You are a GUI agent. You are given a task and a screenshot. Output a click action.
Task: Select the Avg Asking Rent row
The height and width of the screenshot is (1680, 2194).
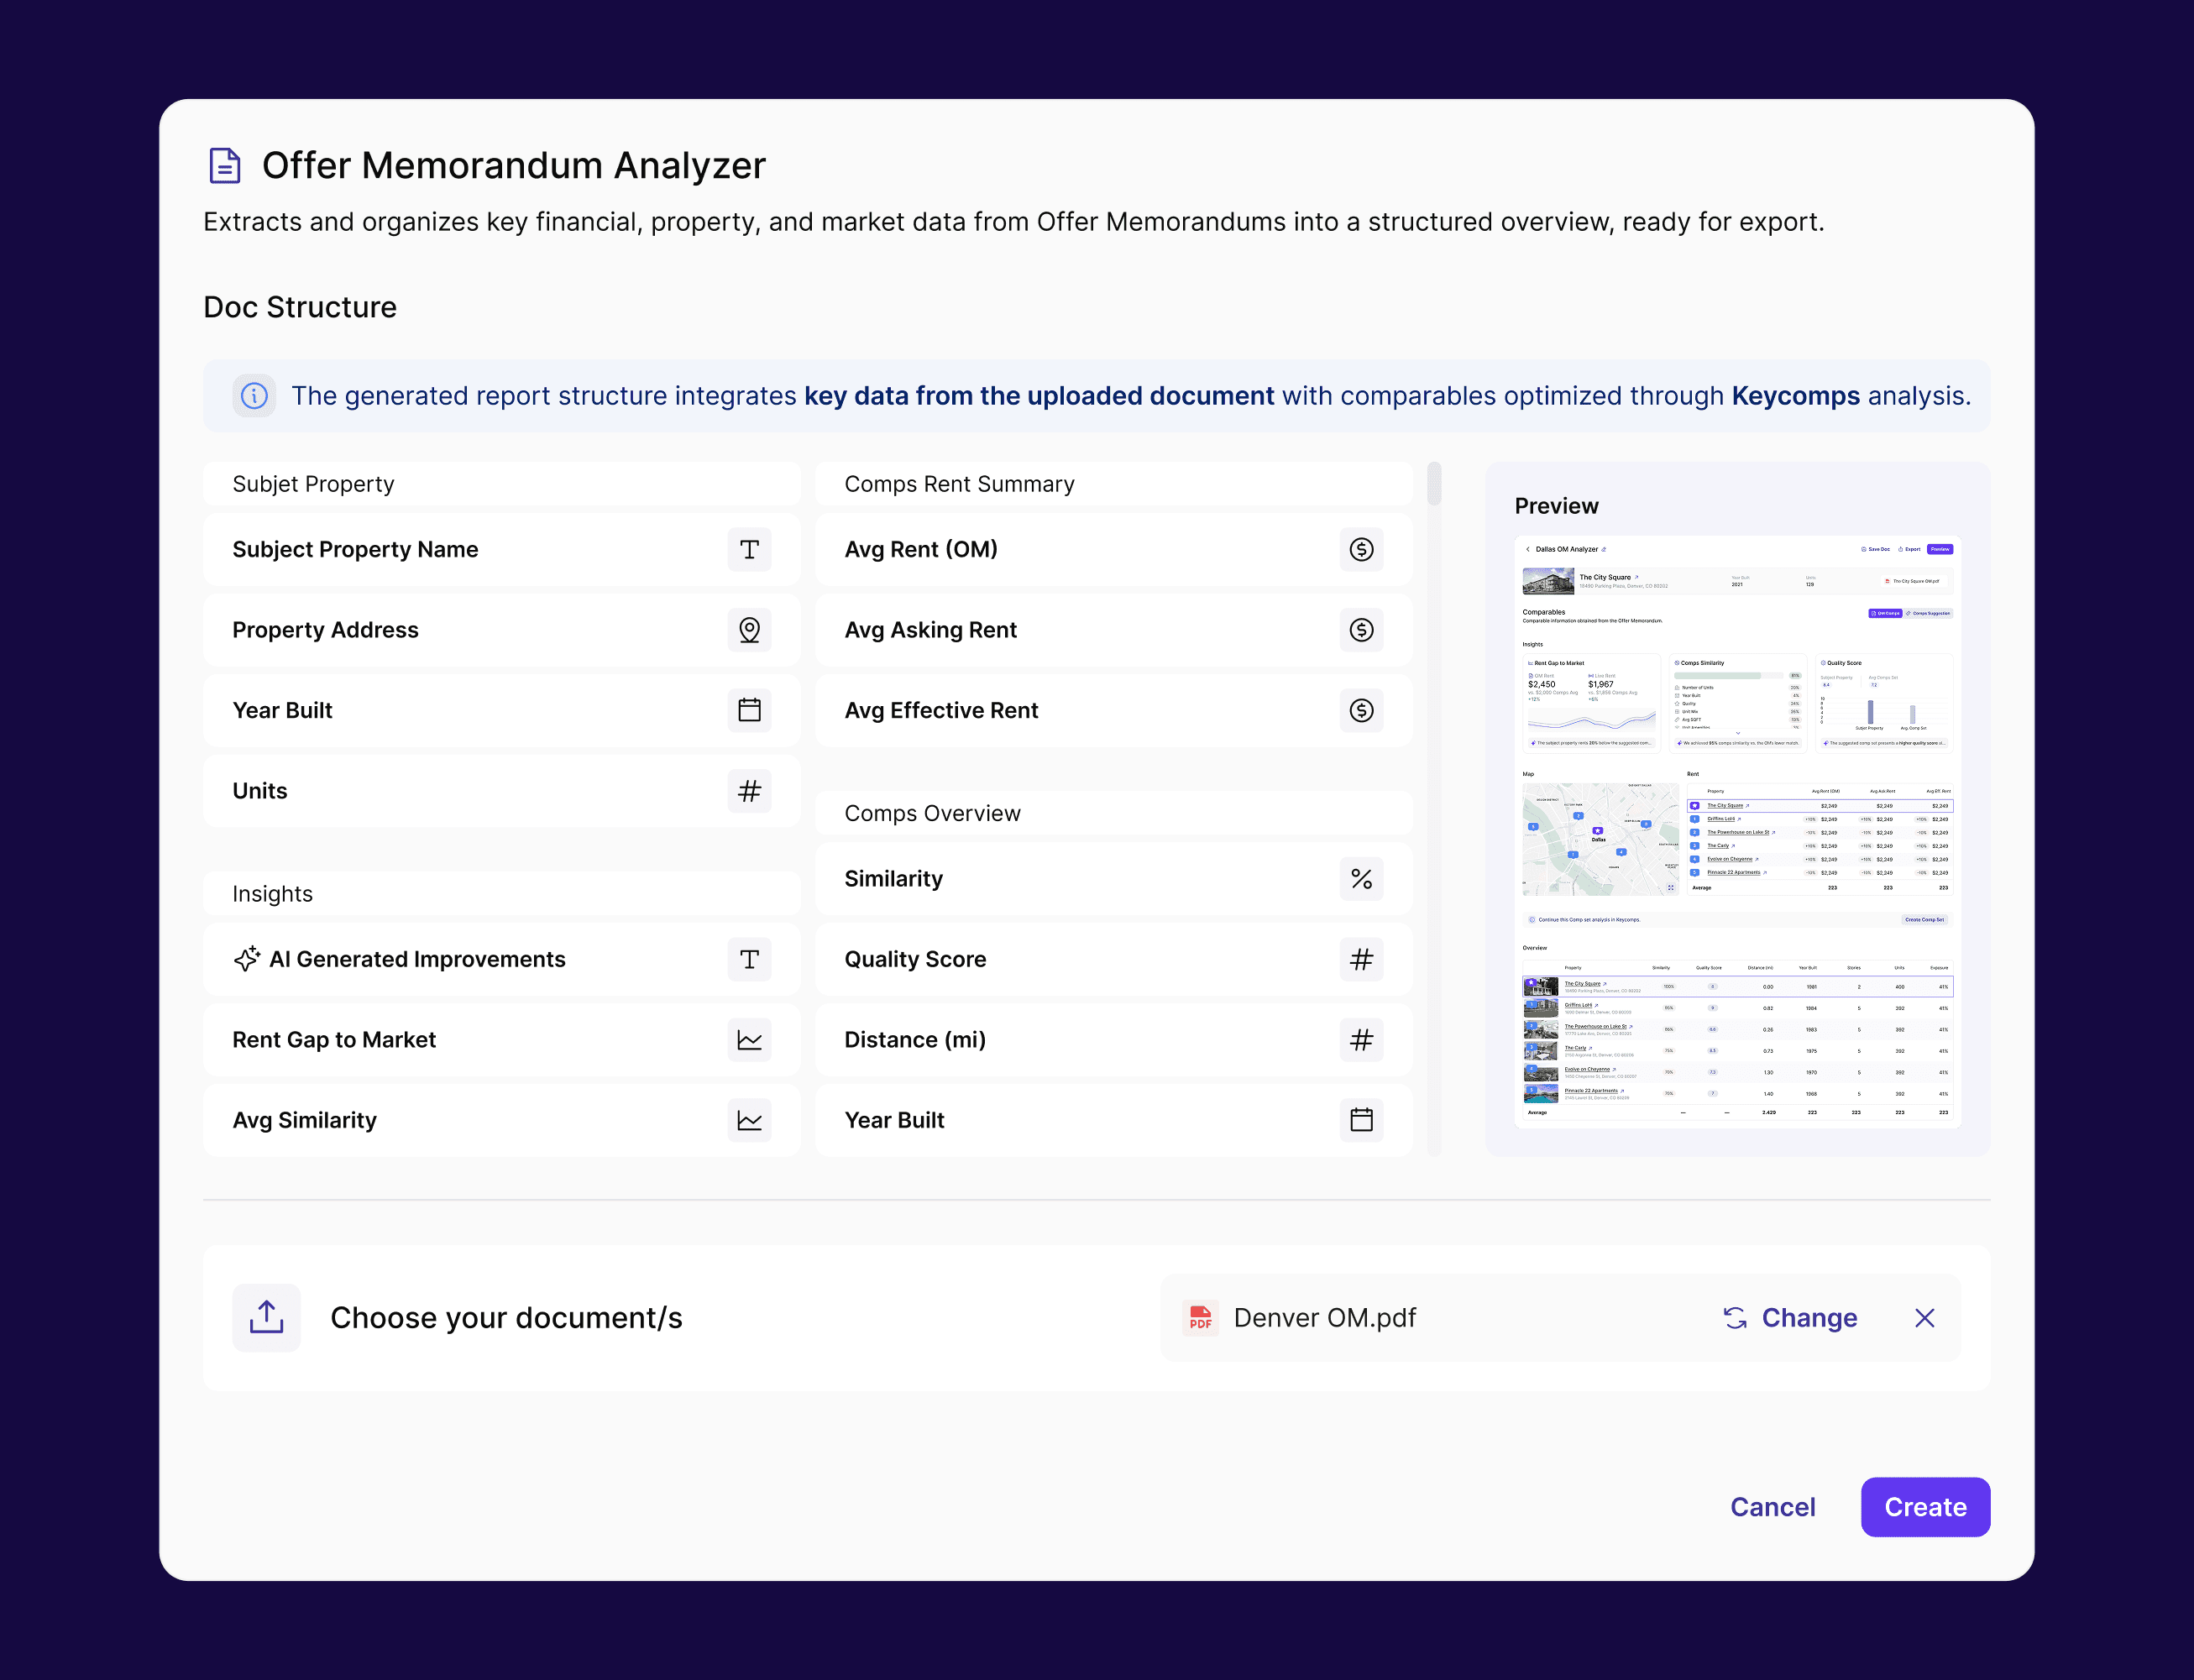click(x=1114, y=630)
